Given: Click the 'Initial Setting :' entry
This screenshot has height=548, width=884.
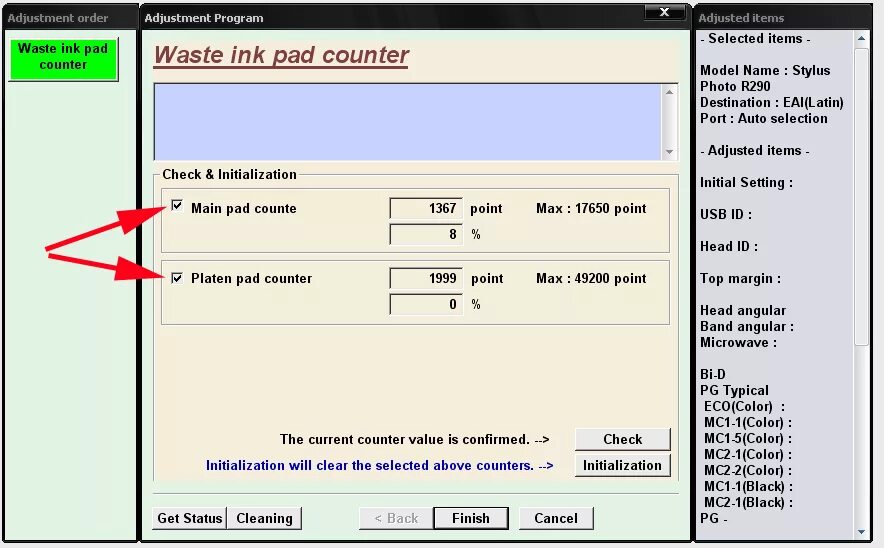Looking at the screenshot, I should (746, 183).
